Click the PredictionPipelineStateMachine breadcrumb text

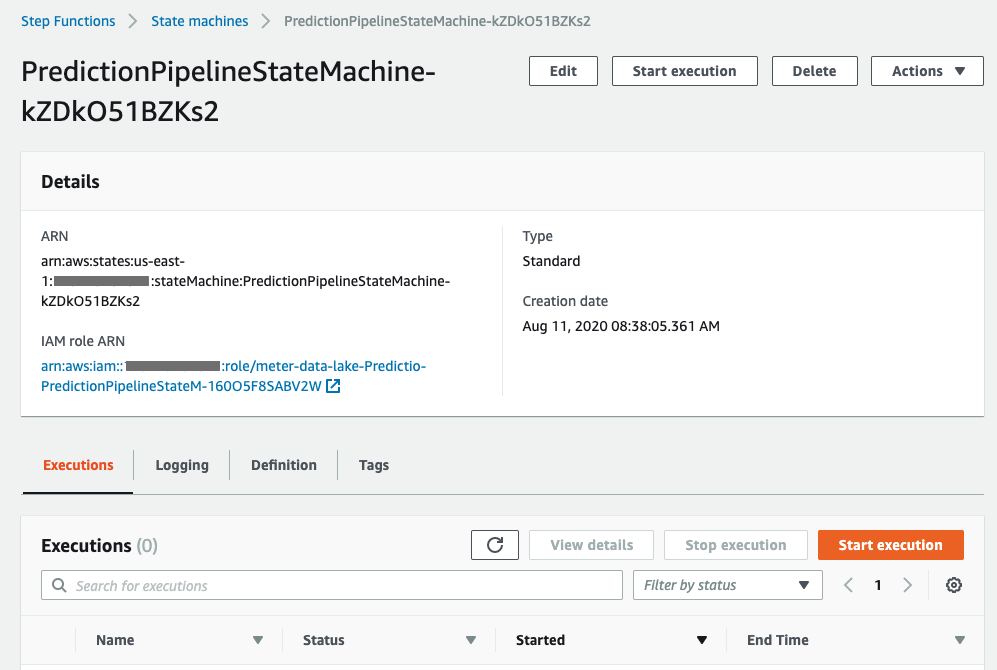tap(437, 21)
